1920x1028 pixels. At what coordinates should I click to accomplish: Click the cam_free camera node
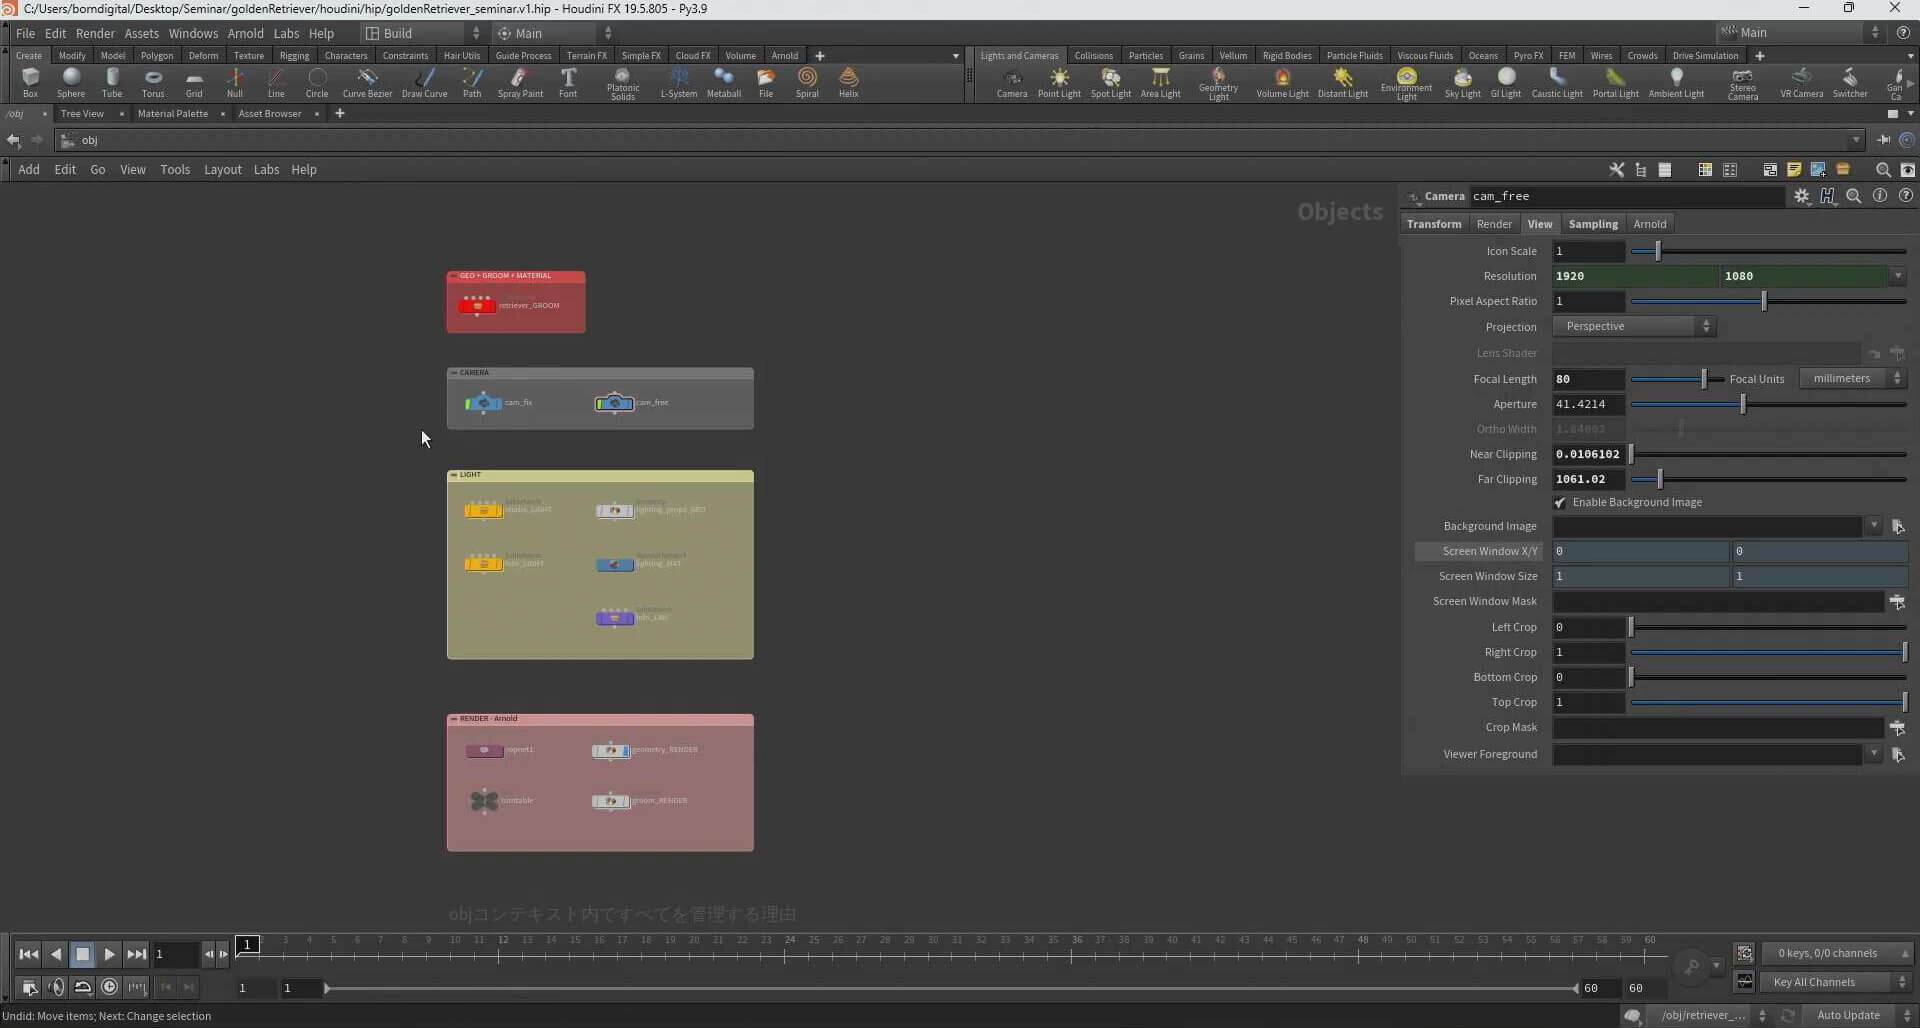point(614,403)
